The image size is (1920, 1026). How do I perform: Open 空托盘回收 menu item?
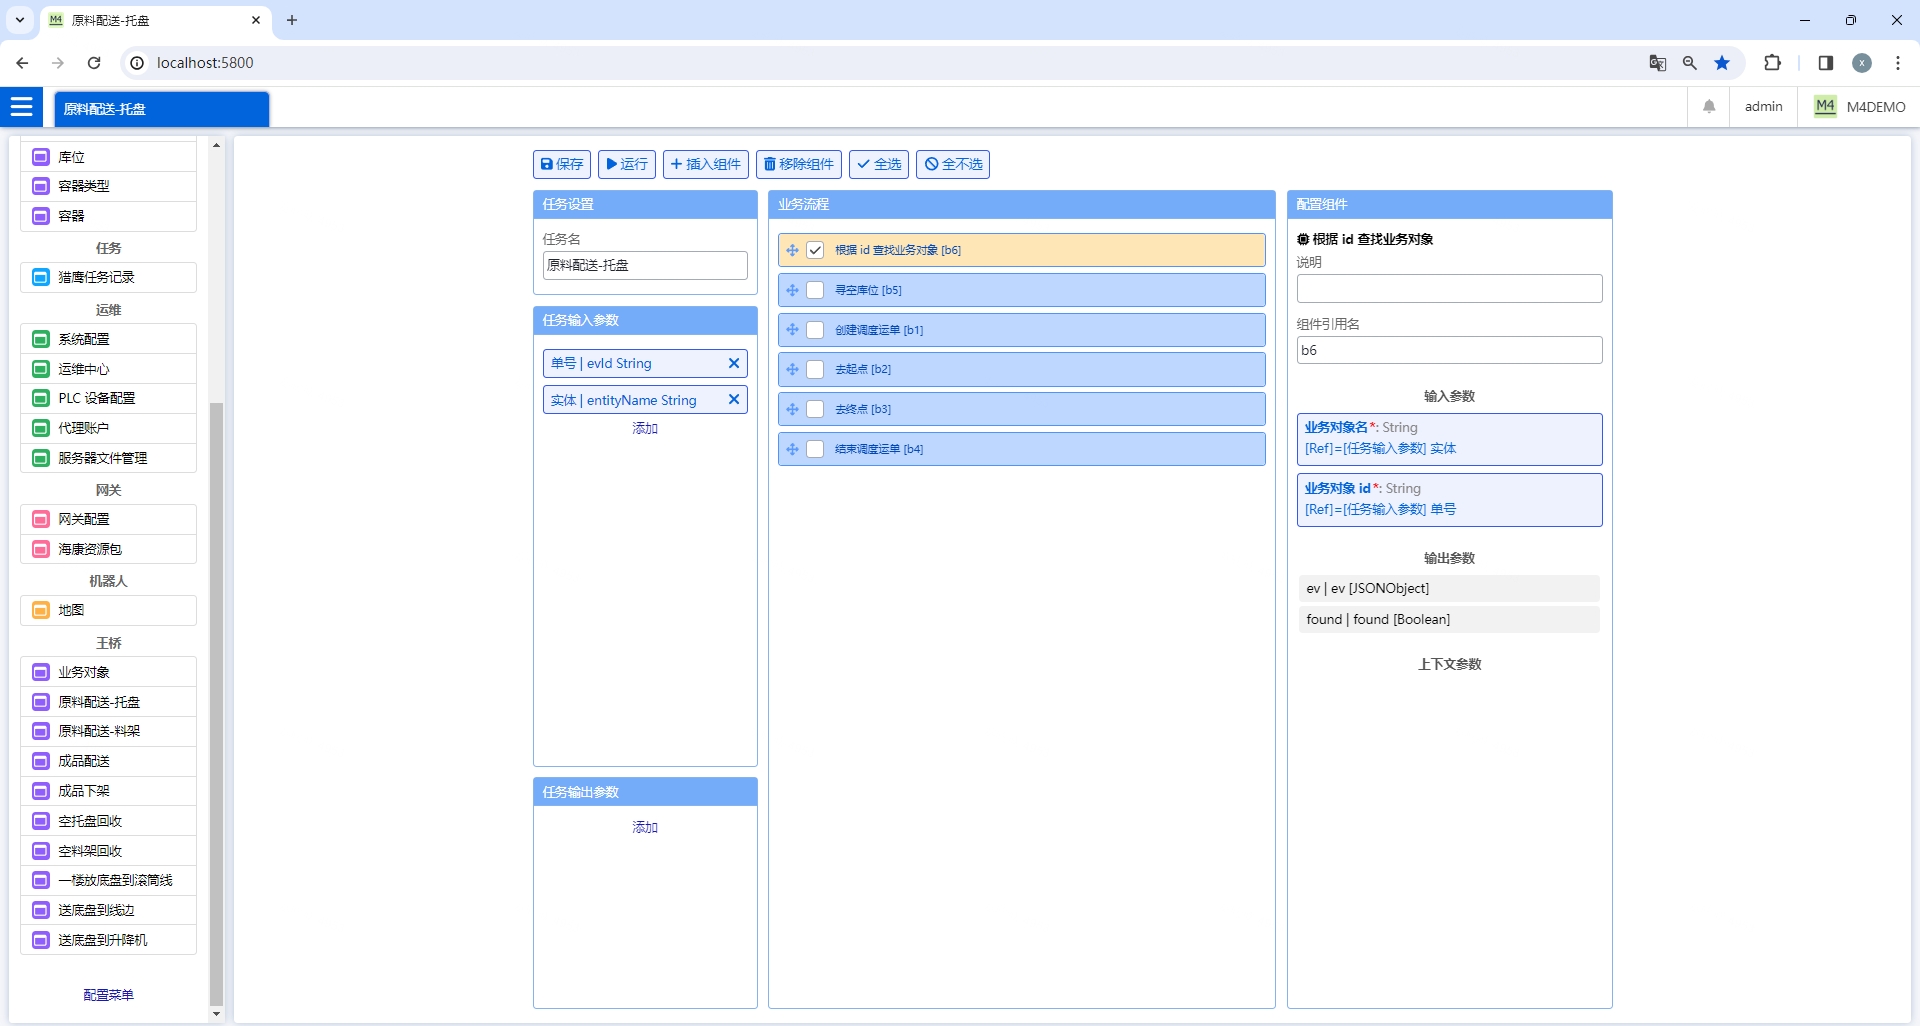coord(108,821)
